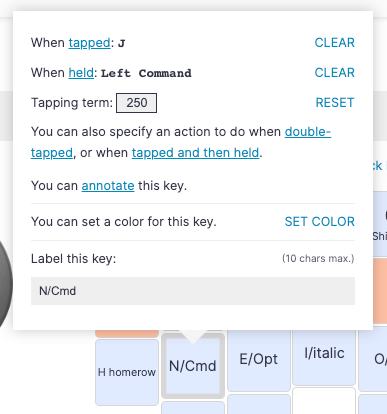Focus the key label text field N/Cmd
Screen dimensions: 387x414
pos(193,291)
